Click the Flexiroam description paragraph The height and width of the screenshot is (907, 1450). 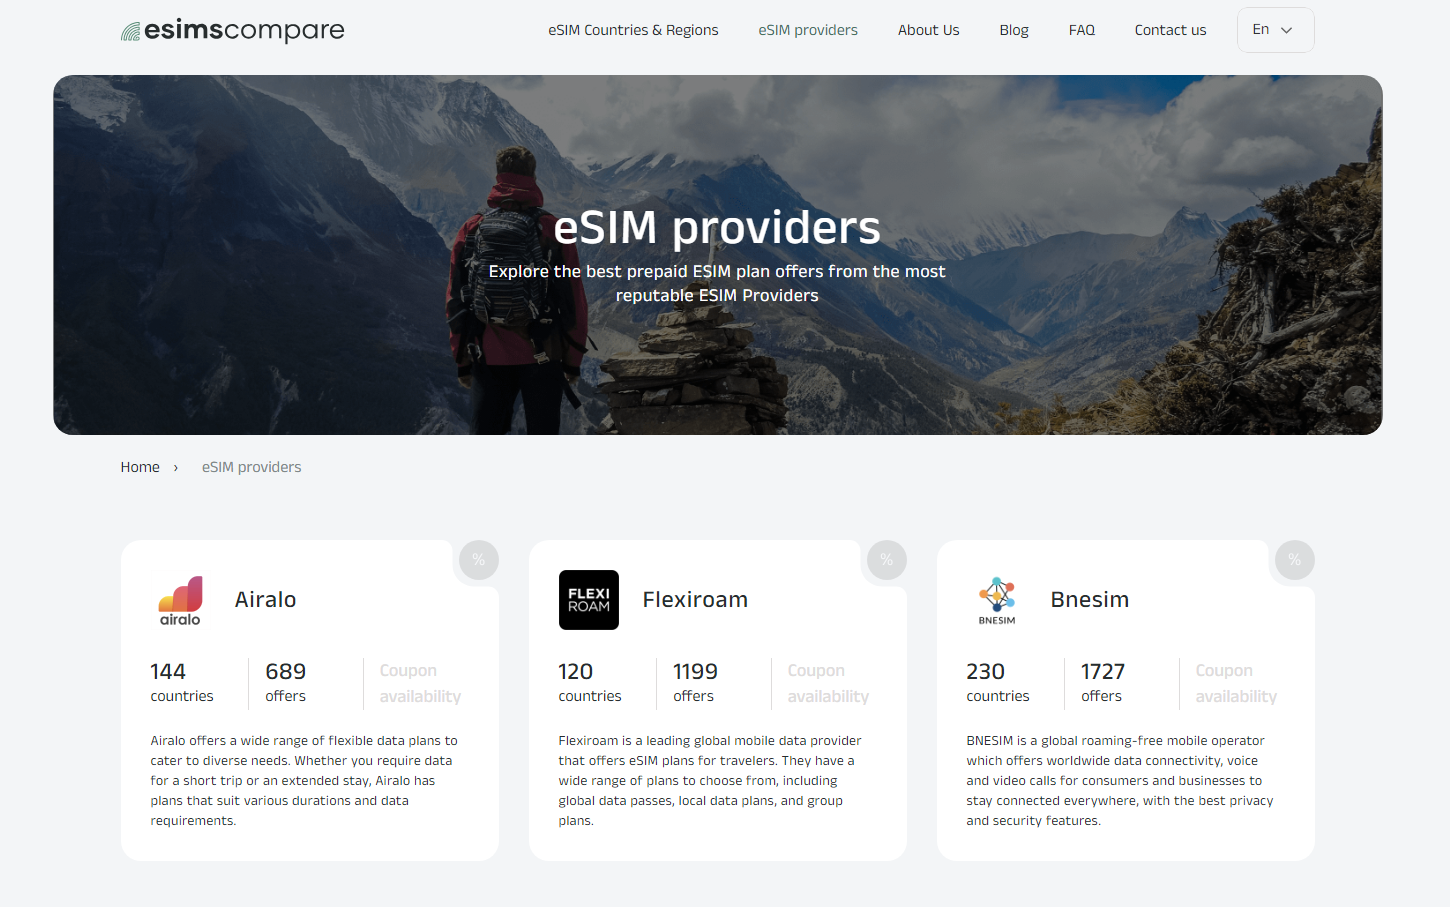pos(710,780)
